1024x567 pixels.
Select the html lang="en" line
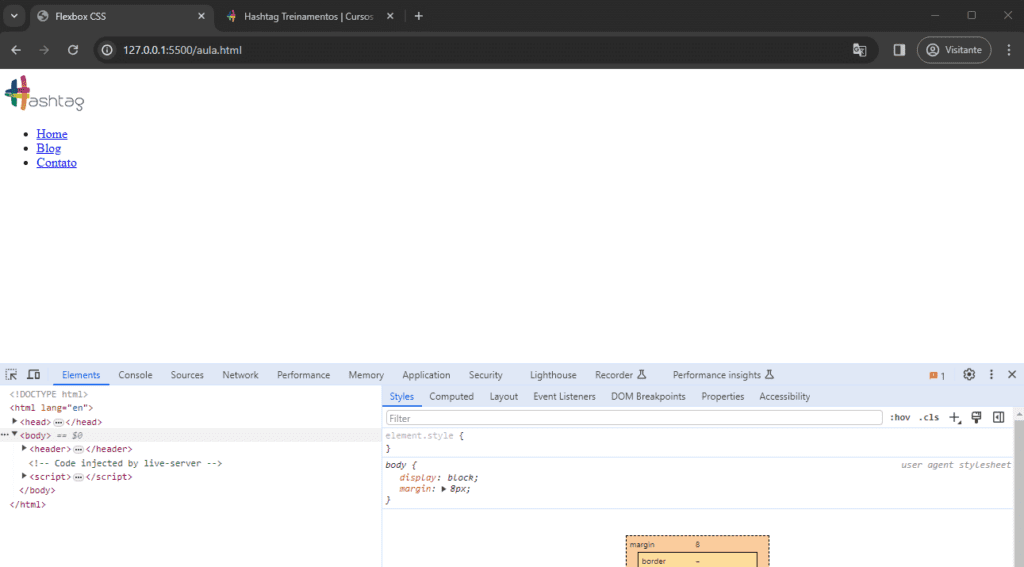click(x=51, y=408)
